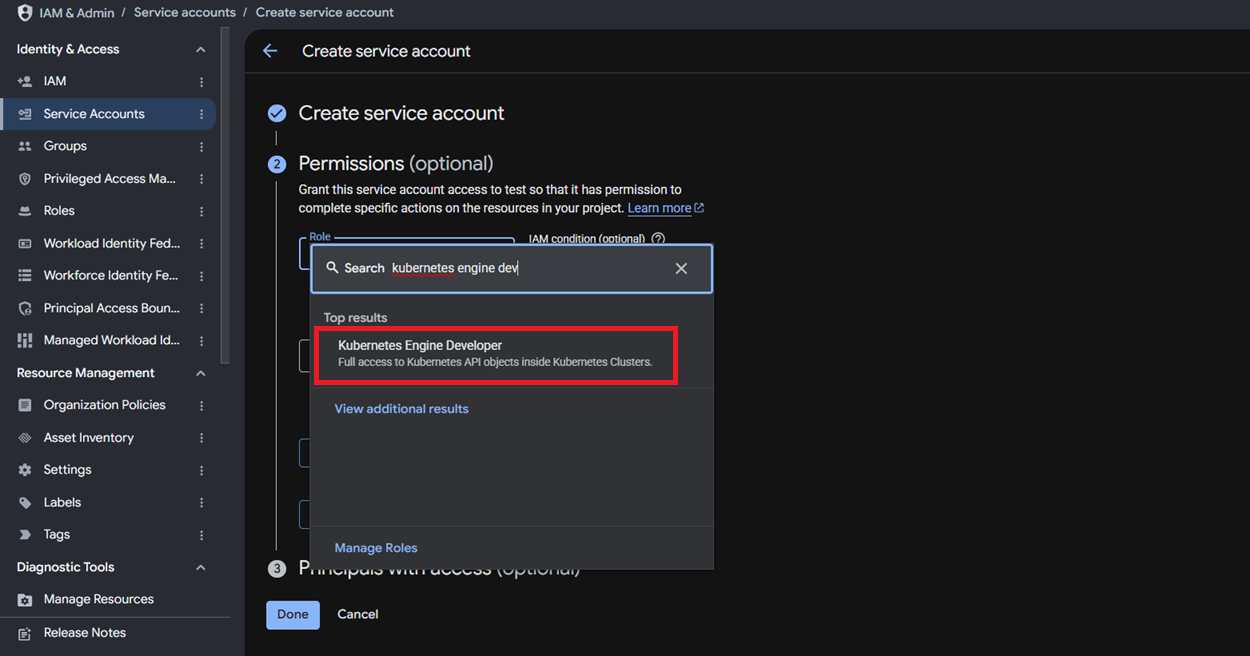Go back using the left arrow
1250x656 pixels.
click(x=270, y=51)
